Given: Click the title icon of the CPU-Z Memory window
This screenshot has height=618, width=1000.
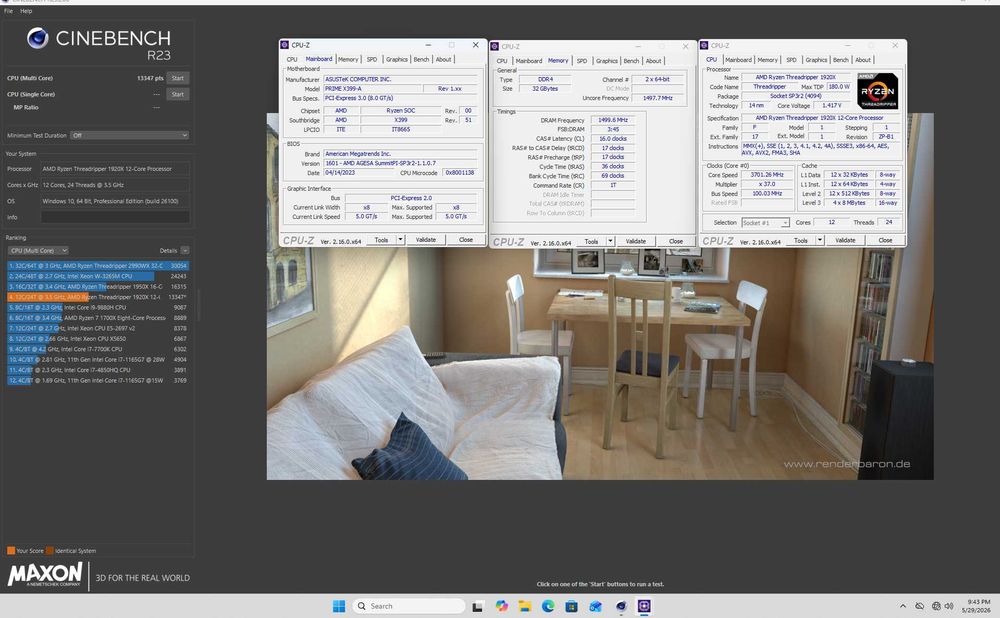Looking at the screenshot, I should (x=494, y=47).
